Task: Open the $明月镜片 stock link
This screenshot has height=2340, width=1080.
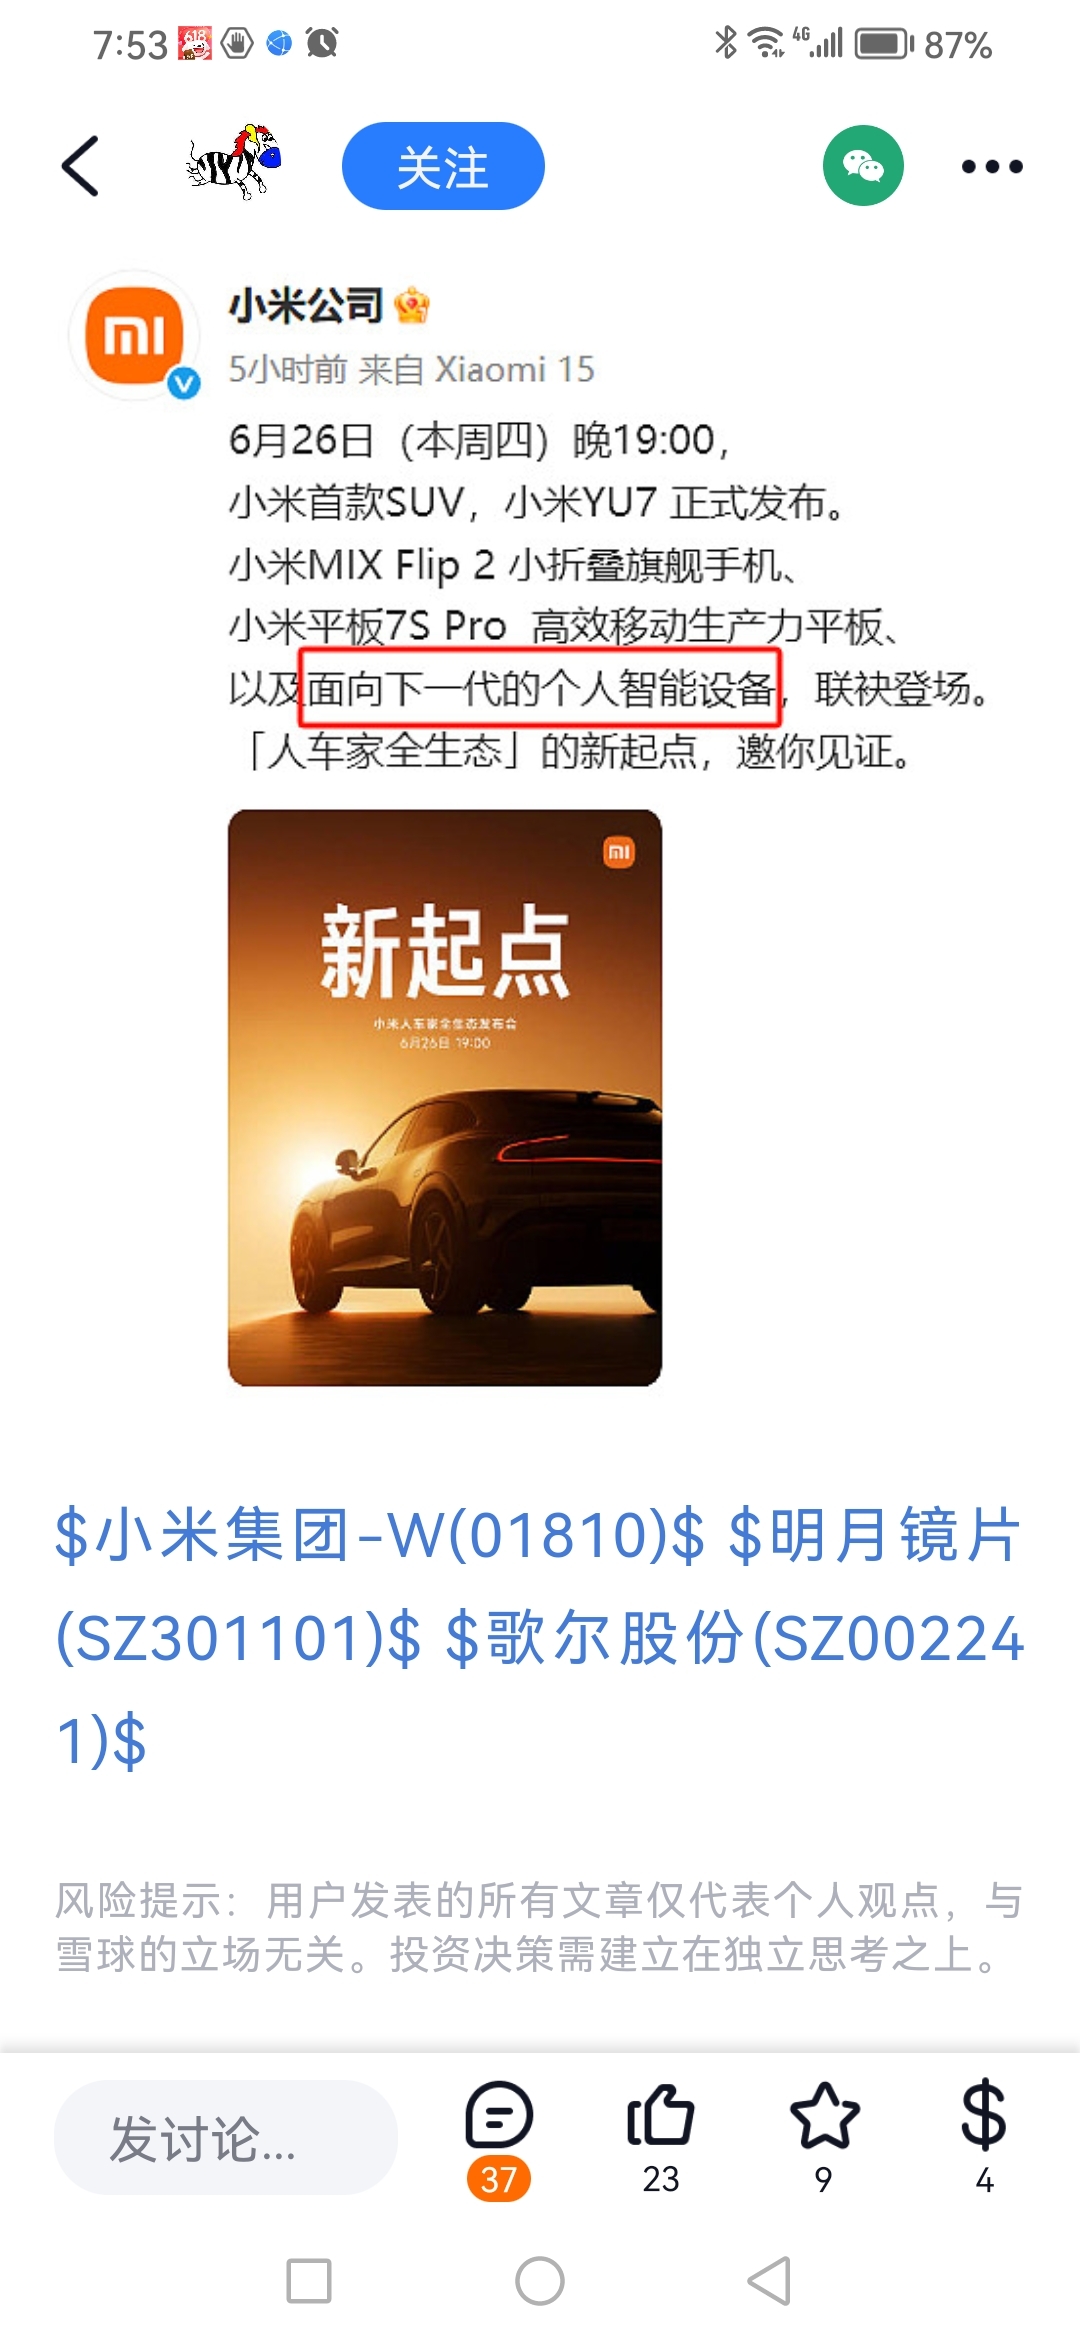Action: coord(874,1536)
